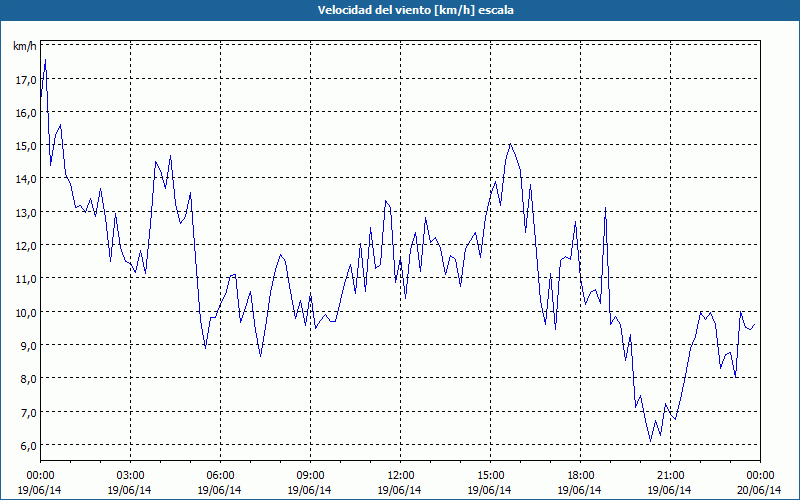
Task: Click the '09:00' time axis label
Action: pyautogui.click(x=310, y=476)
